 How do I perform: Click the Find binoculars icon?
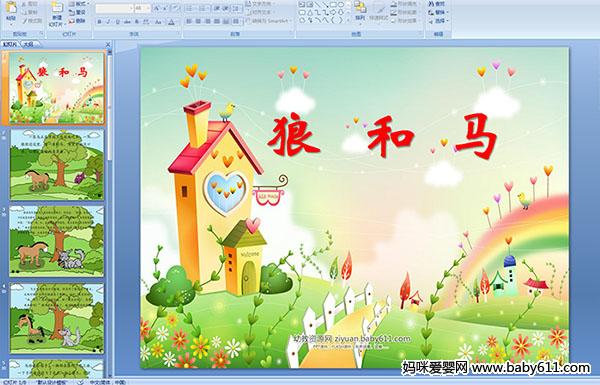click(x=432, y=4)
